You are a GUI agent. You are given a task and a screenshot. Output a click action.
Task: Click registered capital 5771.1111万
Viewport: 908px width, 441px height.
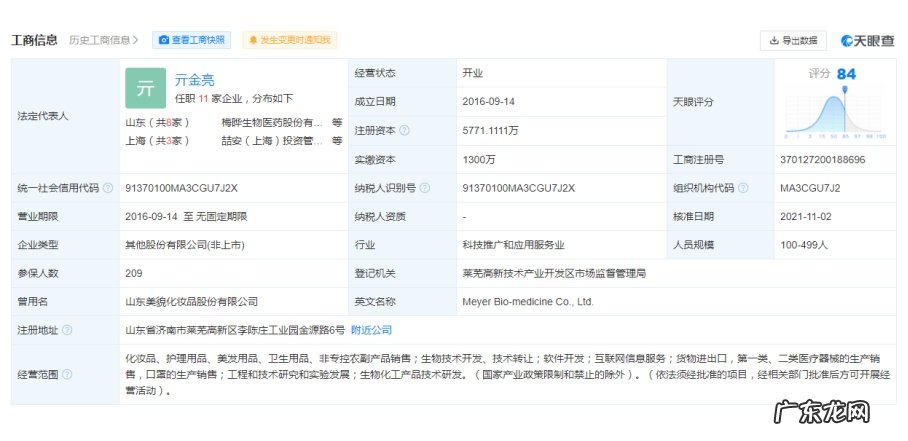pos(490,131)
